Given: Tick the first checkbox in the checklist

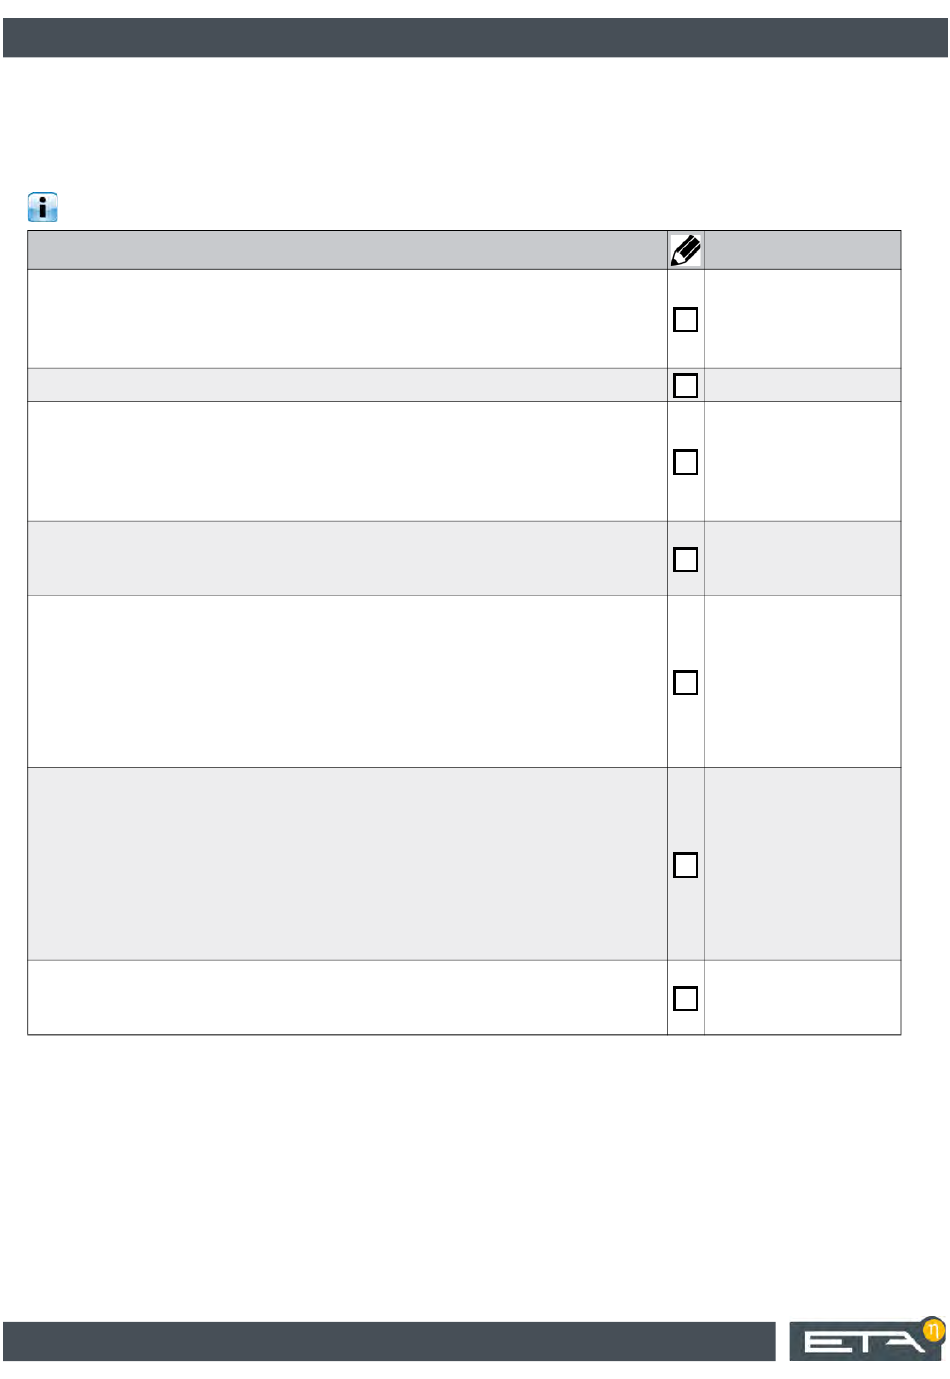Looking at the screenshot, I should [686, 319].
